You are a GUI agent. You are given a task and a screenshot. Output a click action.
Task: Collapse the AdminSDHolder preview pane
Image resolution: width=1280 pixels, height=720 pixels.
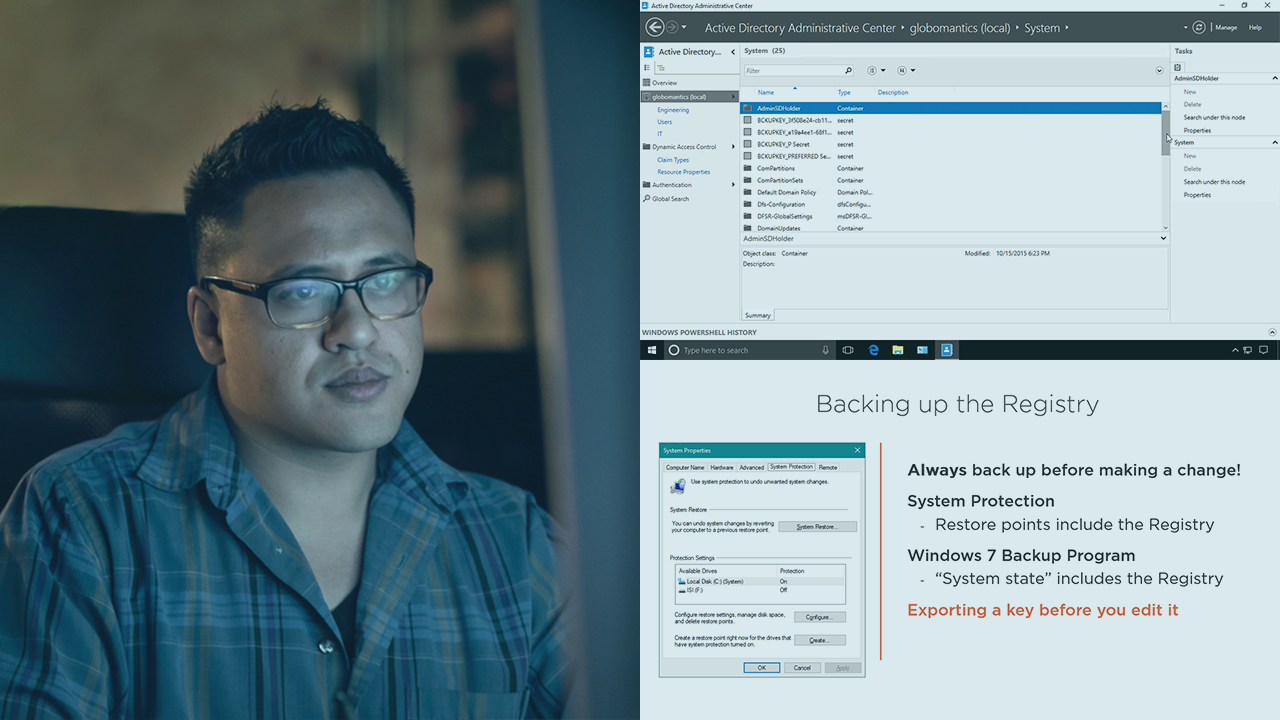[1163, 239]
